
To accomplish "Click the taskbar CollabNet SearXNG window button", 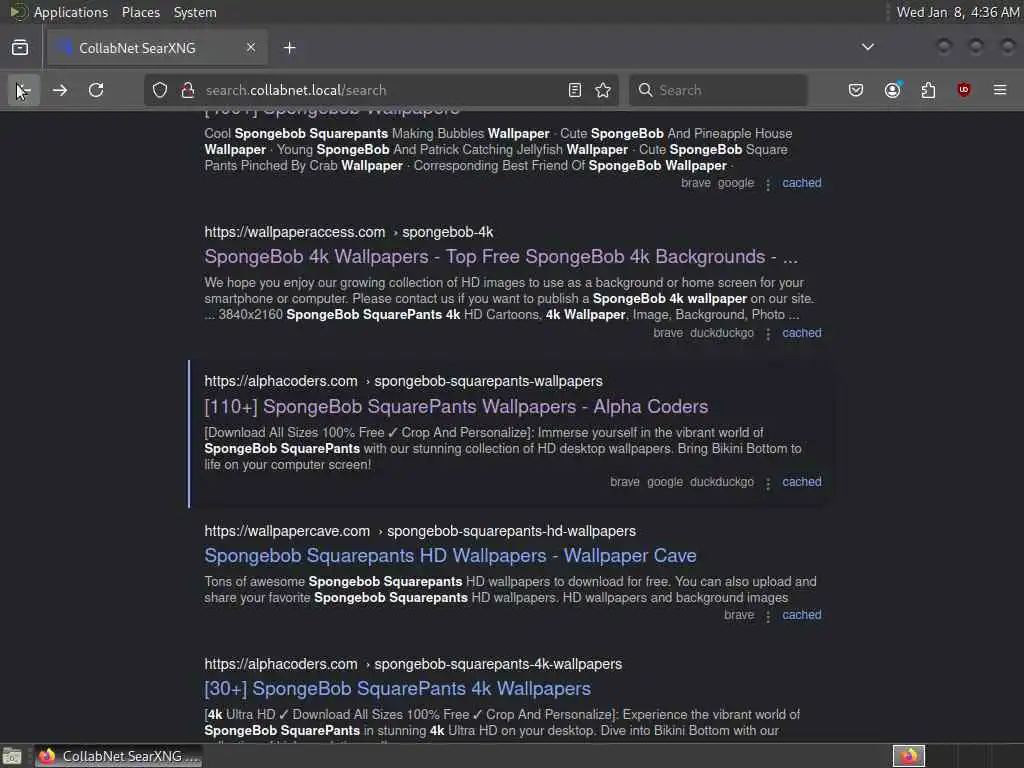I will (119, 756).
